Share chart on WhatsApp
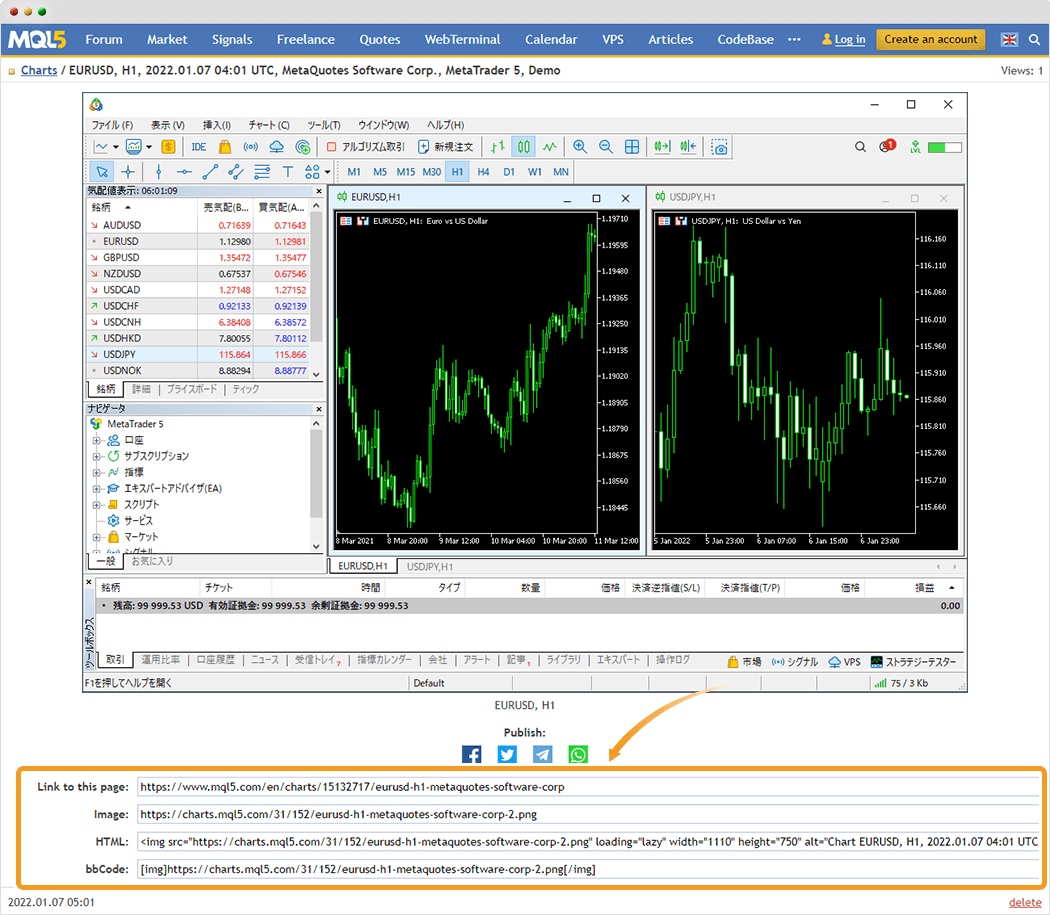This screenshot has height=915, width=1050. pyautogui.click(x=578, y=754)
